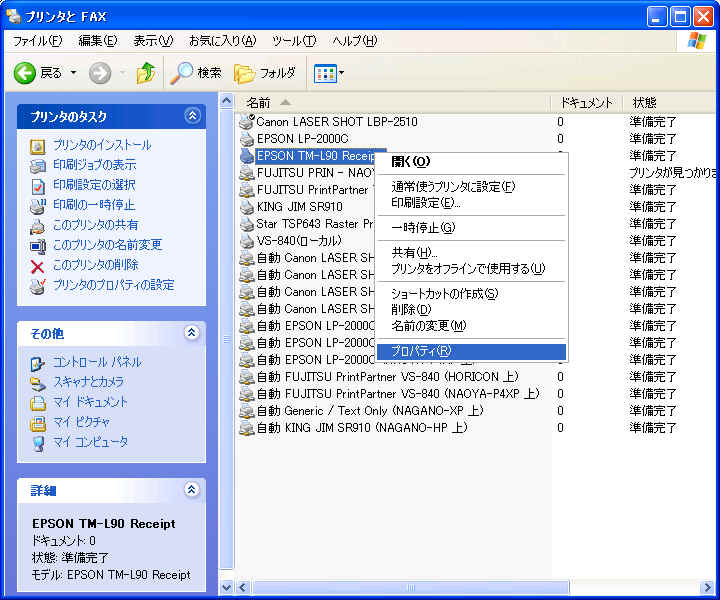
Task: Click the horizontal scrollbar thumb
Action: point(410,588)
